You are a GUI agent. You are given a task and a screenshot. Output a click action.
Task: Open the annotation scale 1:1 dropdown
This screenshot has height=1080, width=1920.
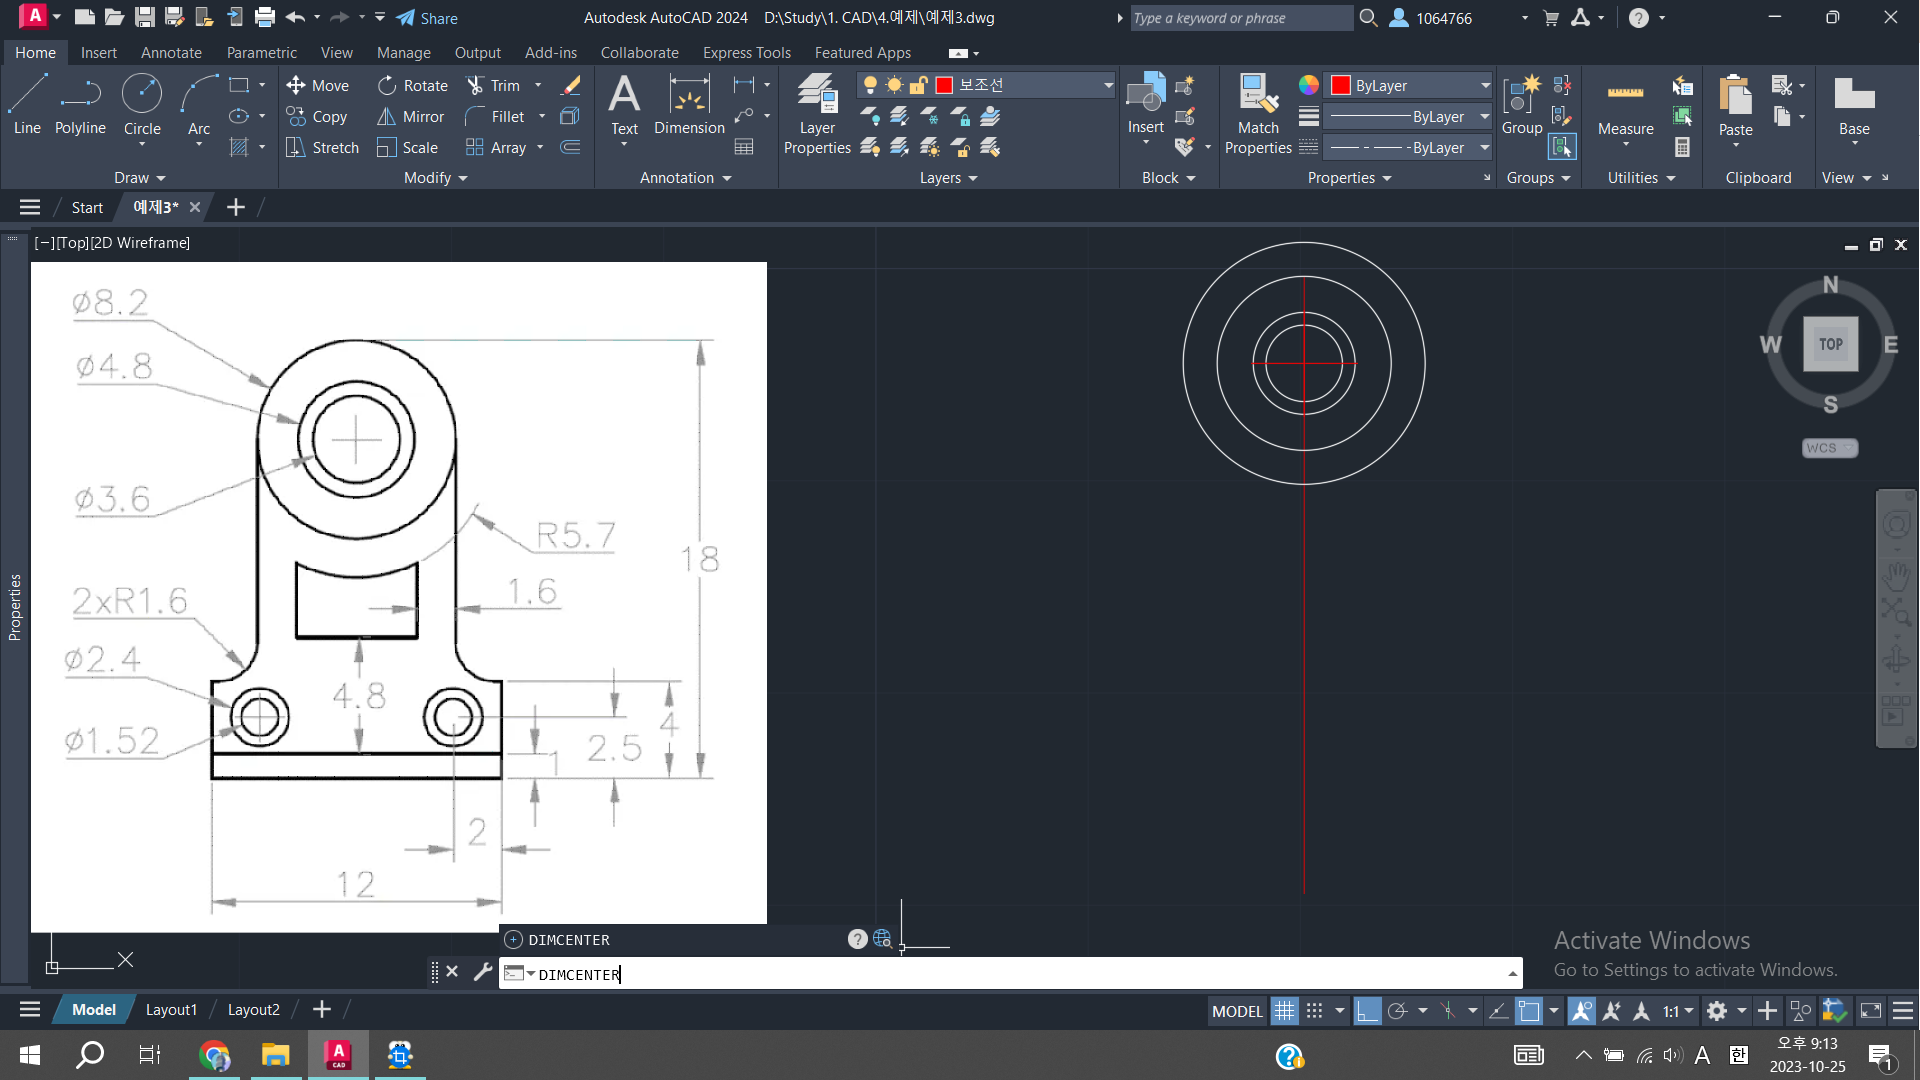tap(1678, 1011)
